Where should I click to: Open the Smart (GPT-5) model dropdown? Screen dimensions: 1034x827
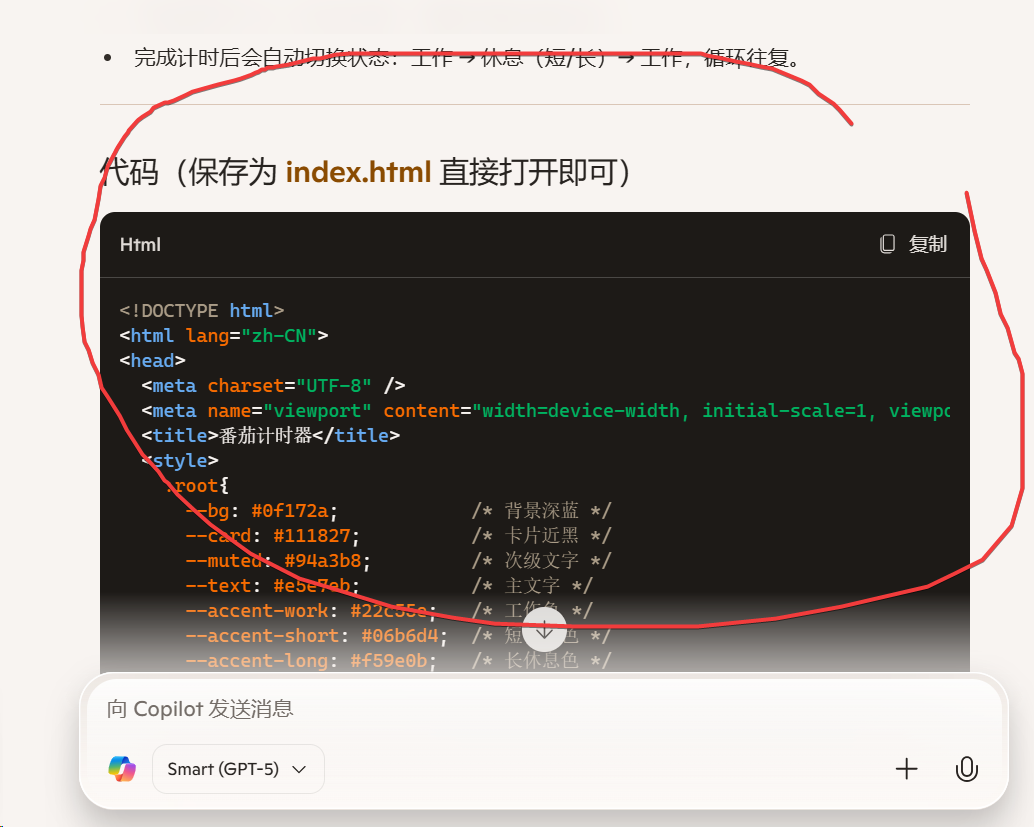tap(238, 769)
